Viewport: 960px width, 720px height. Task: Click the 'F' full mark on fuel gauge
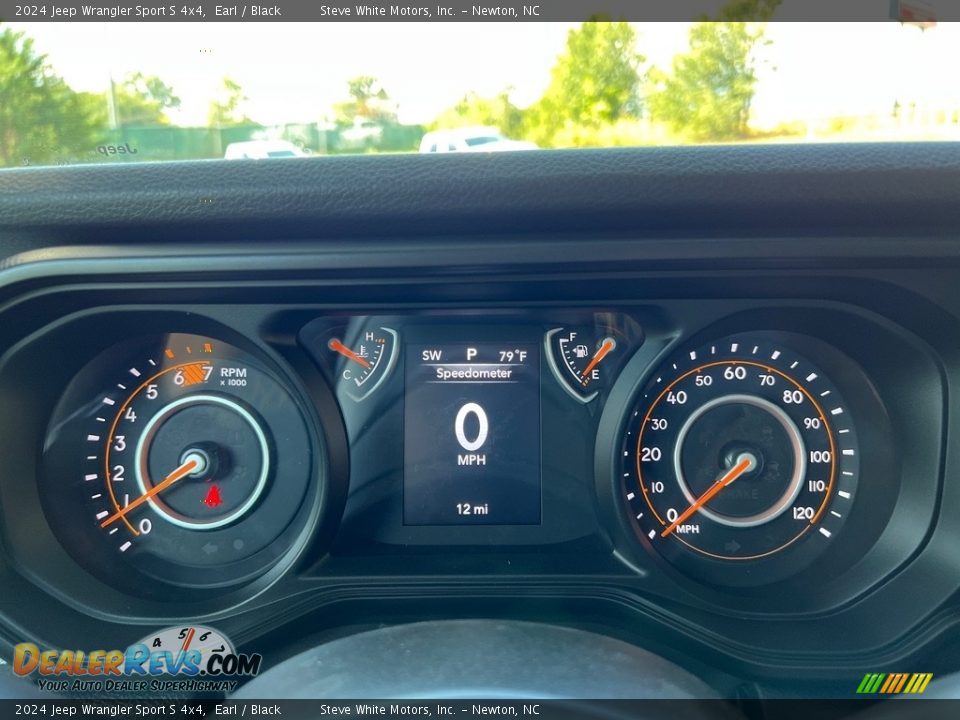pyautogui.click(x=573, y=337)
